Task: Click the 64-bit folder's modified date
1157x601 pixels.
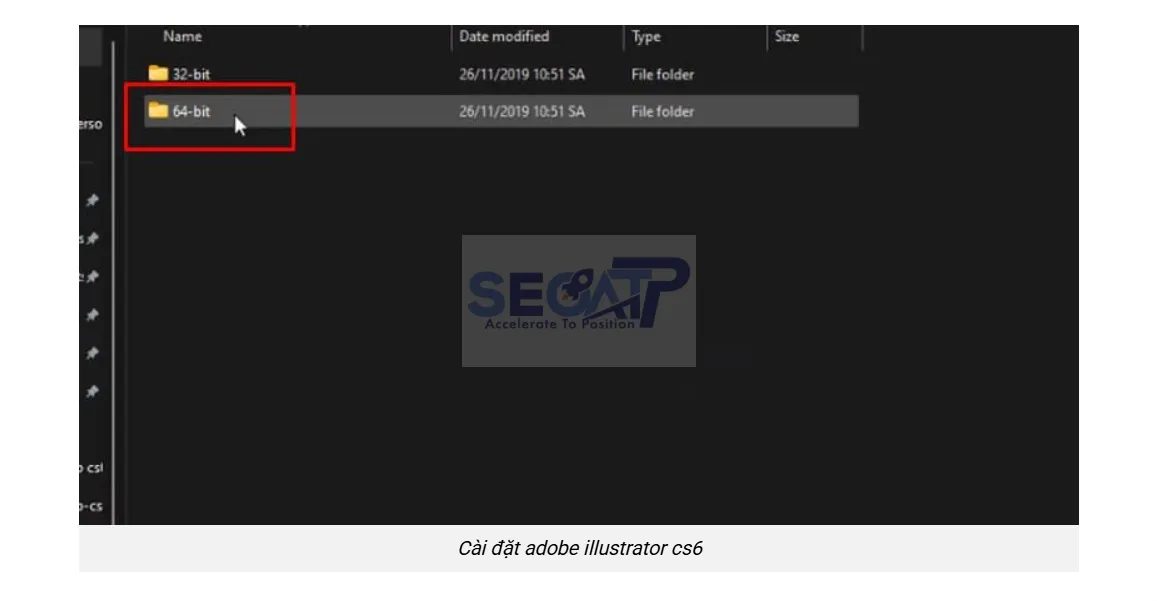Action: [521, 111]
